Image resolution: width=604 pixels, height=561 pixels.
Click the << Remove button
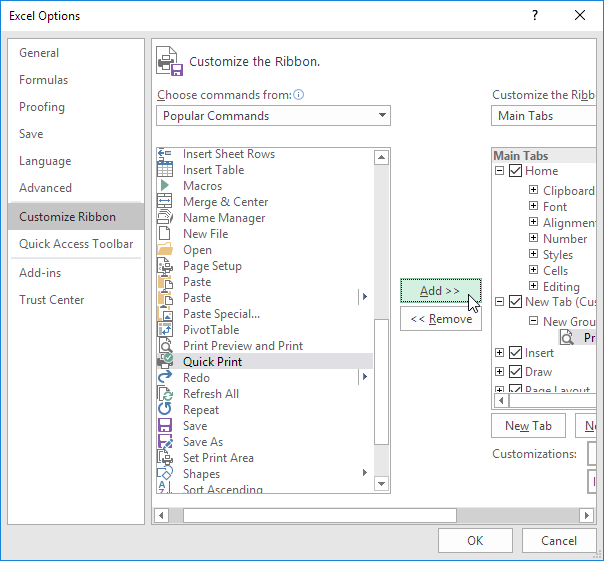441,319
